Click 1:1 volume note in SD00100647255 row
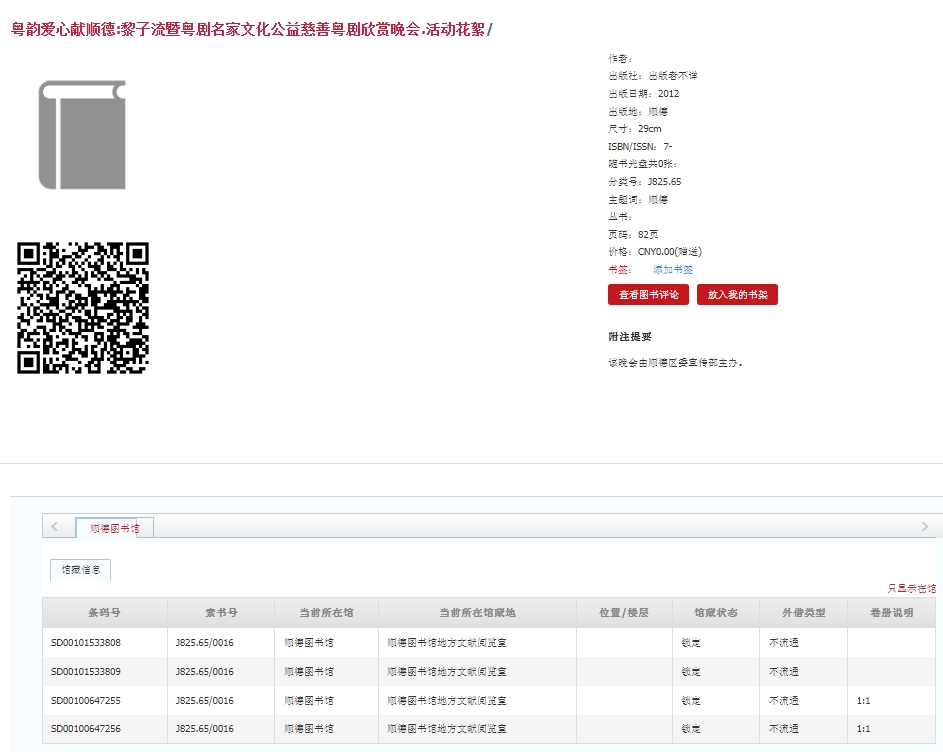The width and height of the screenshot is (943, 752). pos(864,700)
